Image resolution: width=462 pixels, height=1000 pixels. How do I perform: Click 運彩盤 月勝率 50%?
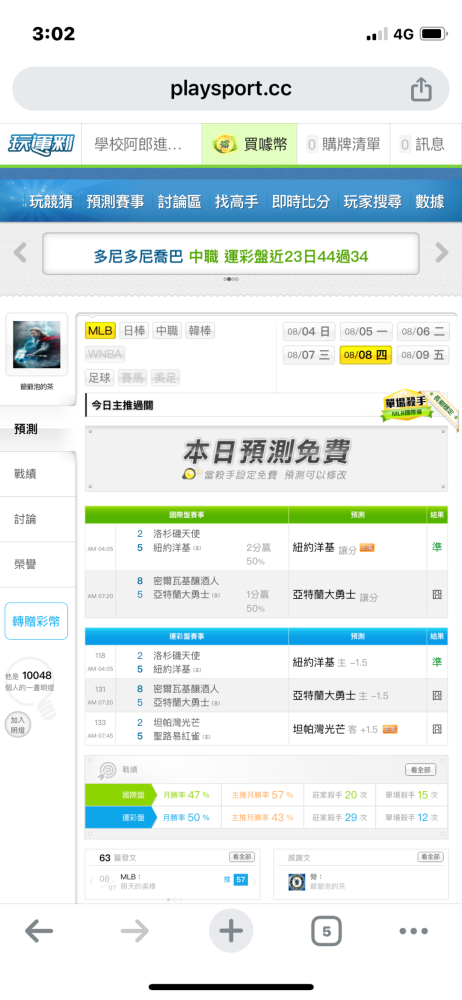186,817
